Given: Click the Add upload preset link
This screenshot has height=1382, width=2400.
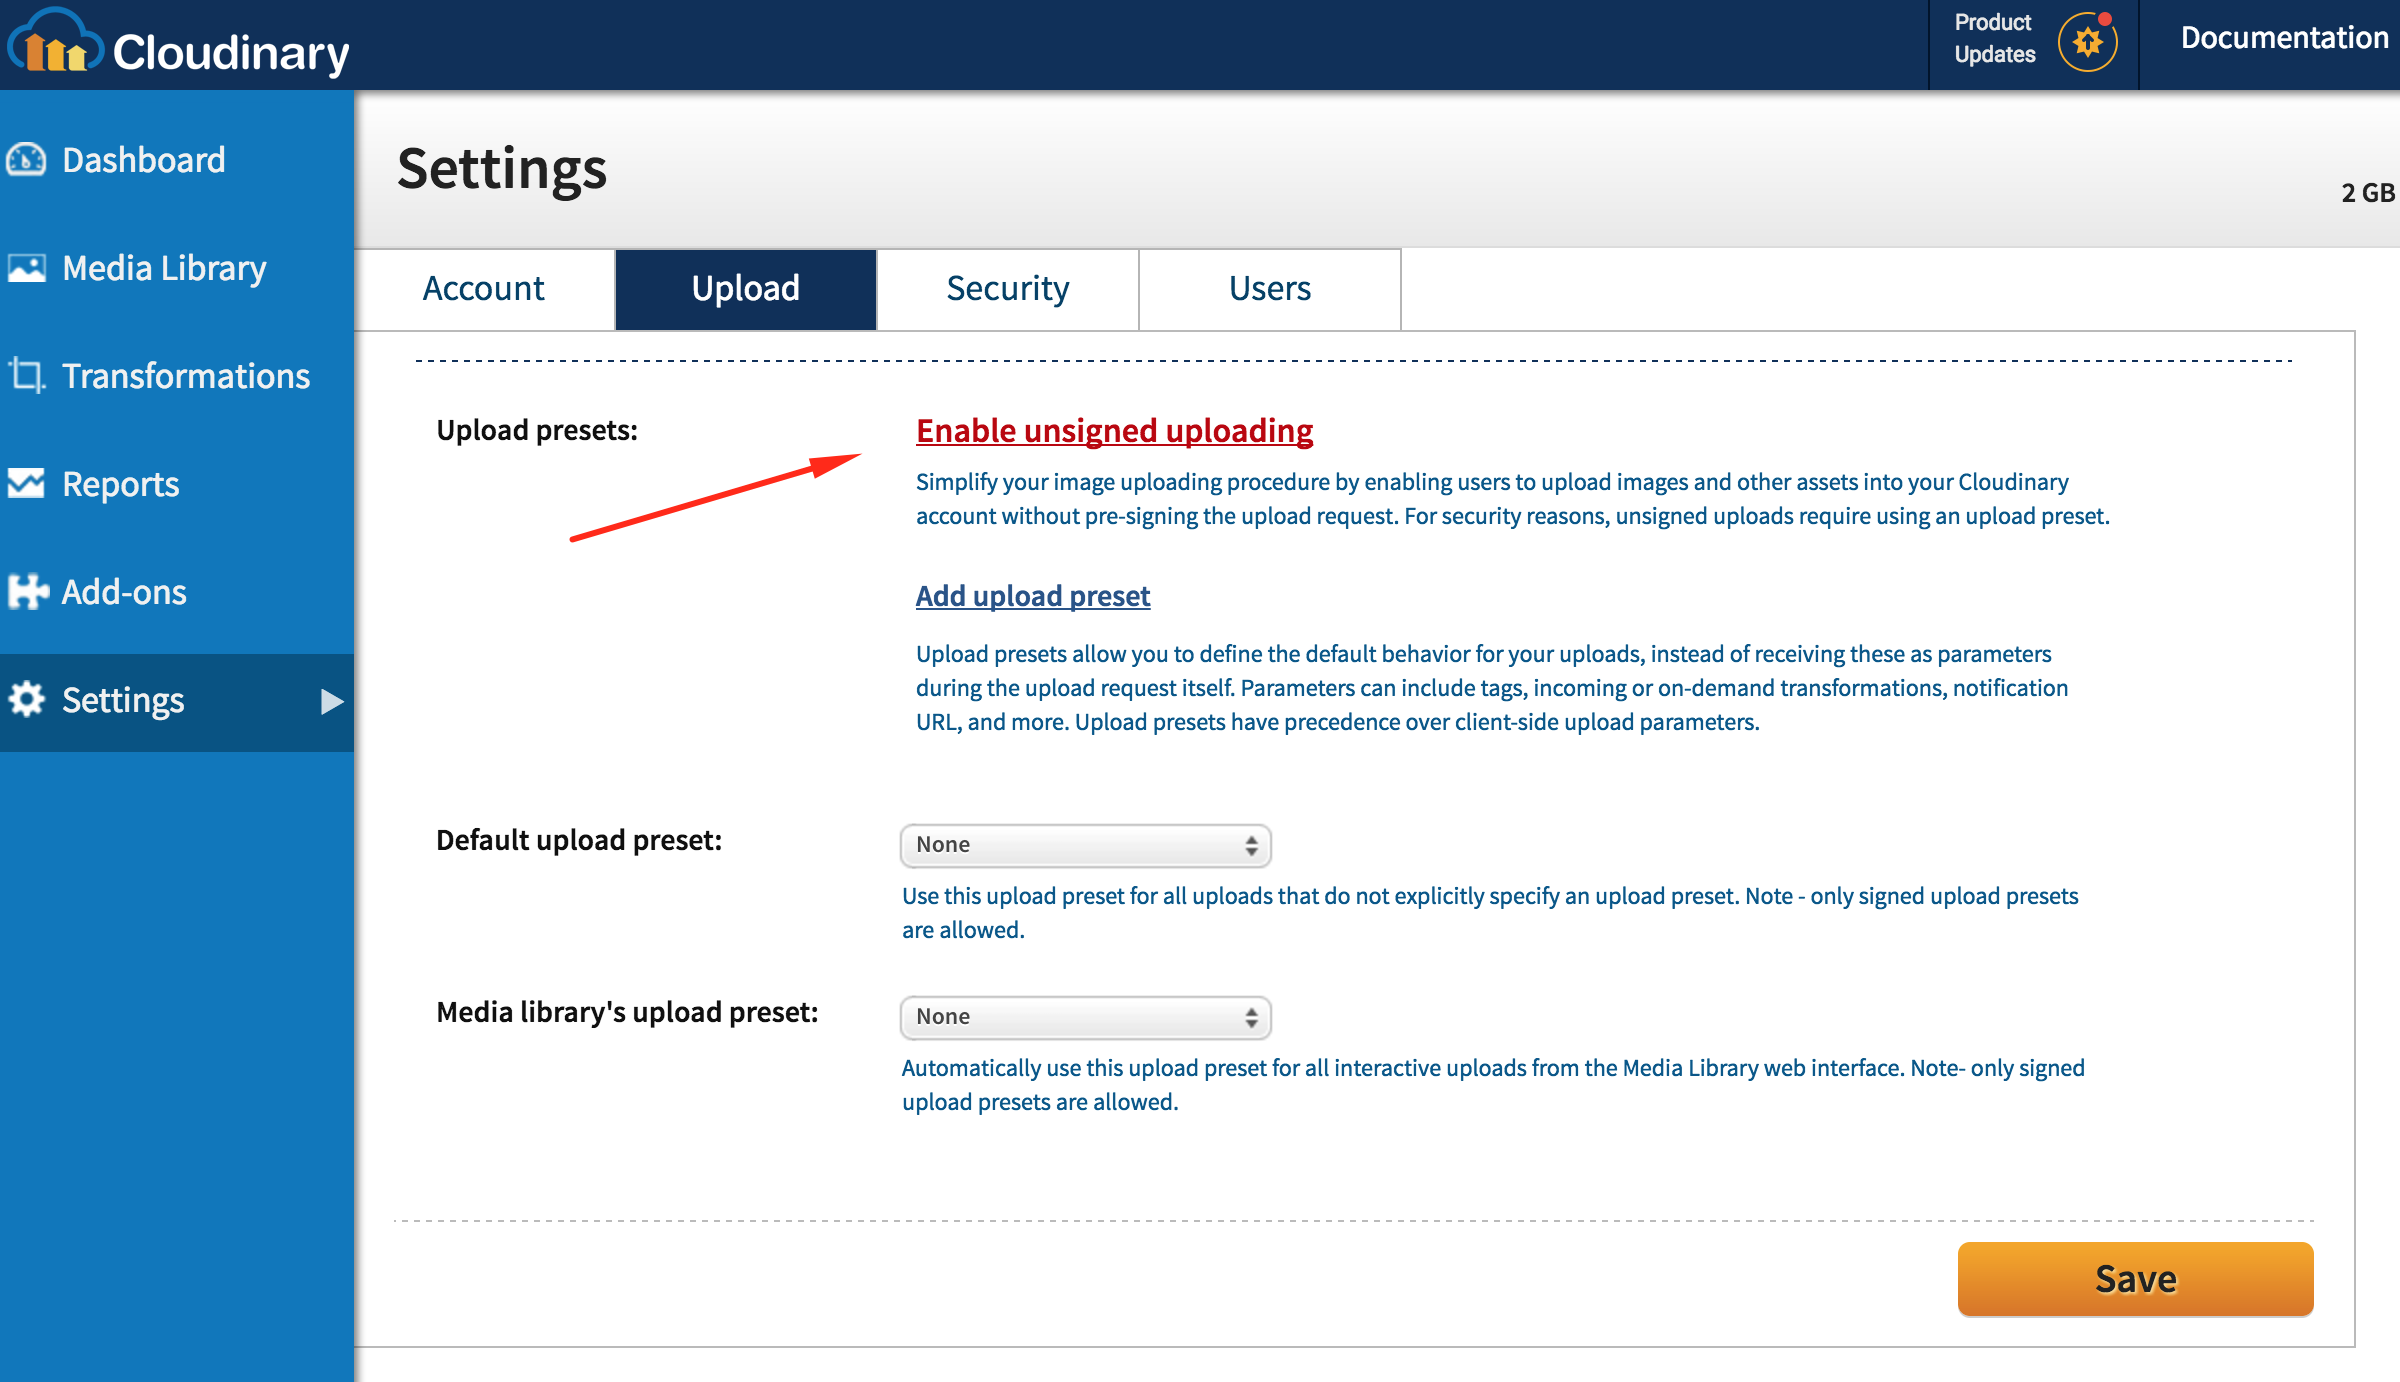Looking at the screenshot, I should pyautogui.click(x=1033, y=596).
